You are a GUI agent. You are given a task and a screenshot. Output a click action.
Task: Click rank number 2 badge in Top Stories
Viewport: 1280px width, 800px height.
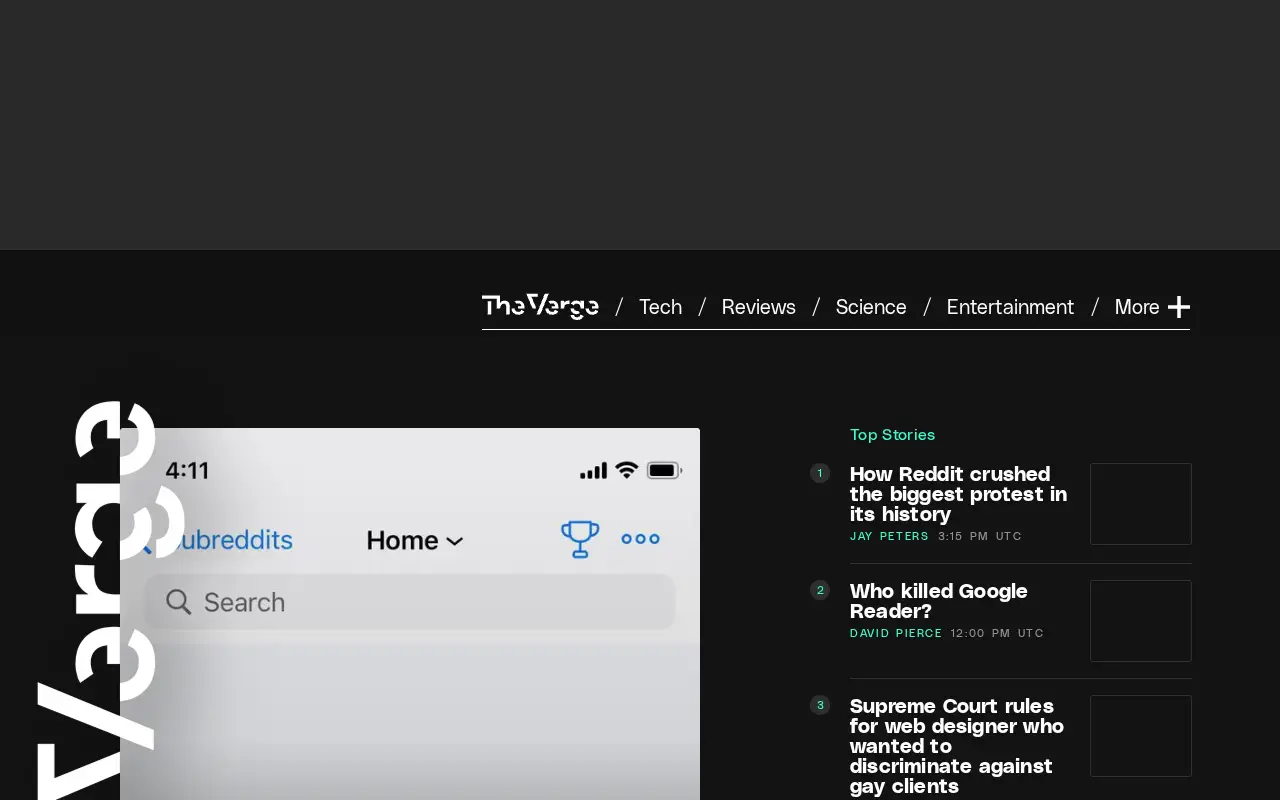(820, 590)
